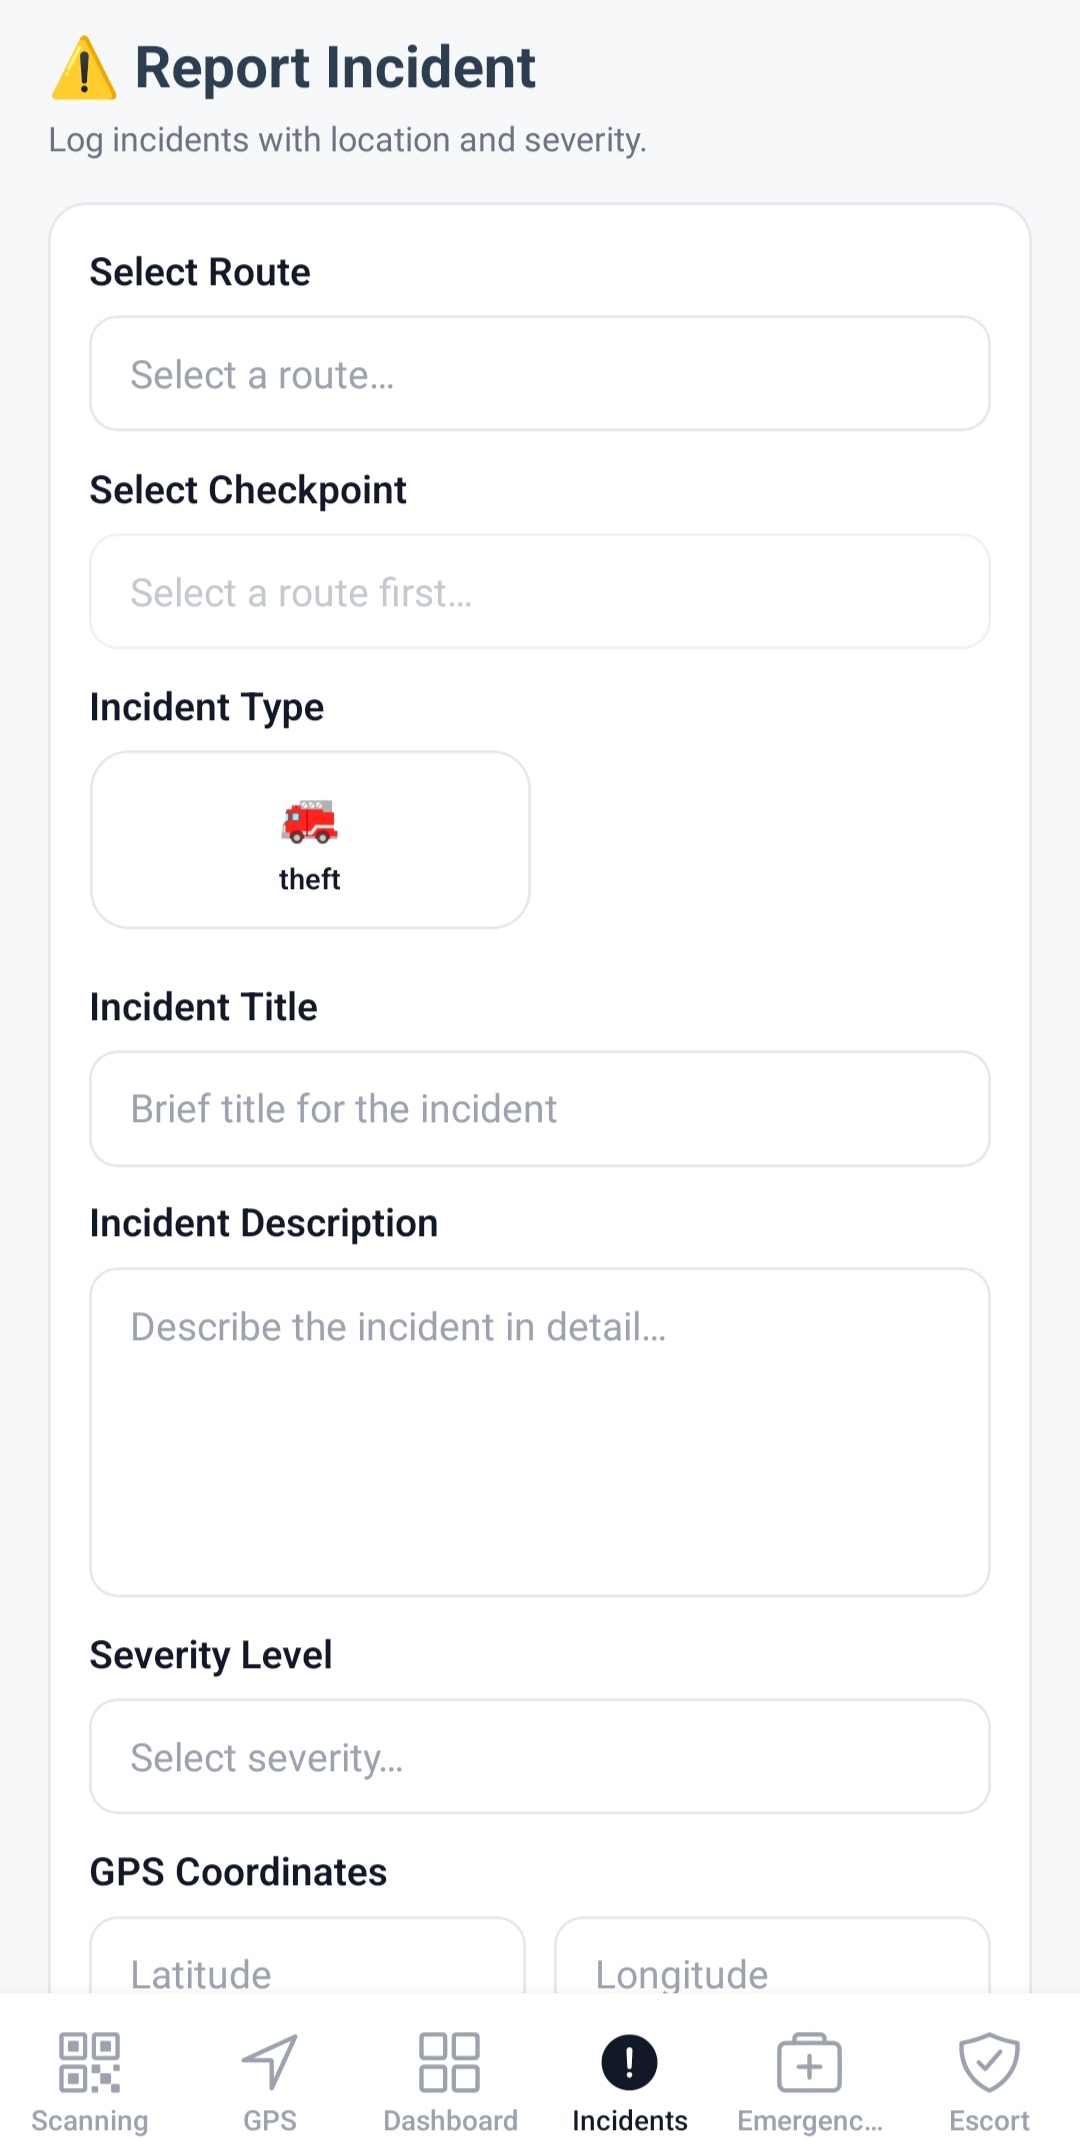The image size is (1080, 2139).
Task: Tap the Incidents exclamation icon
Action: 629,2062
